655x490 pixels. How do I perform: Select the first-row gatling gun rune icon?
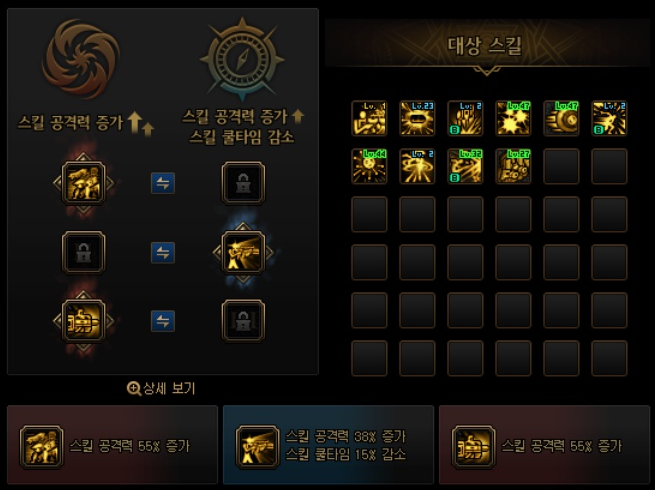tap(83, 183)
